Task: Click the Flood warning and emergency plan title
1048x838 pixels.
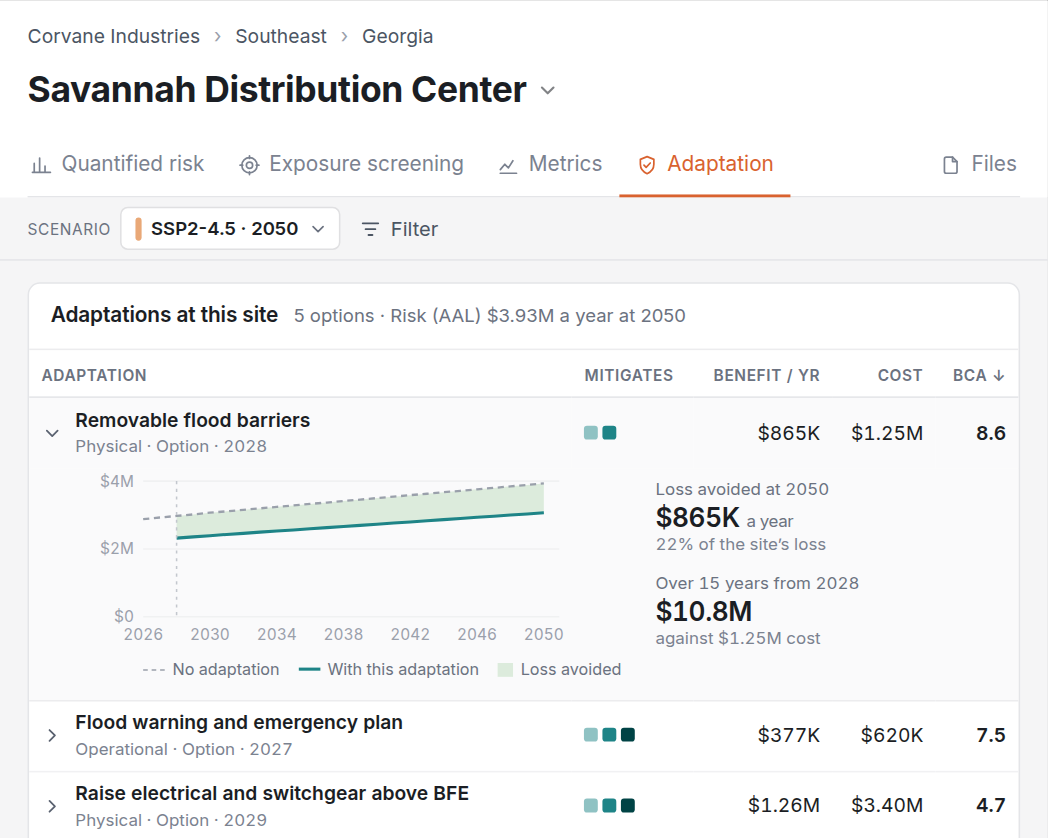Action: coord(239,722)
